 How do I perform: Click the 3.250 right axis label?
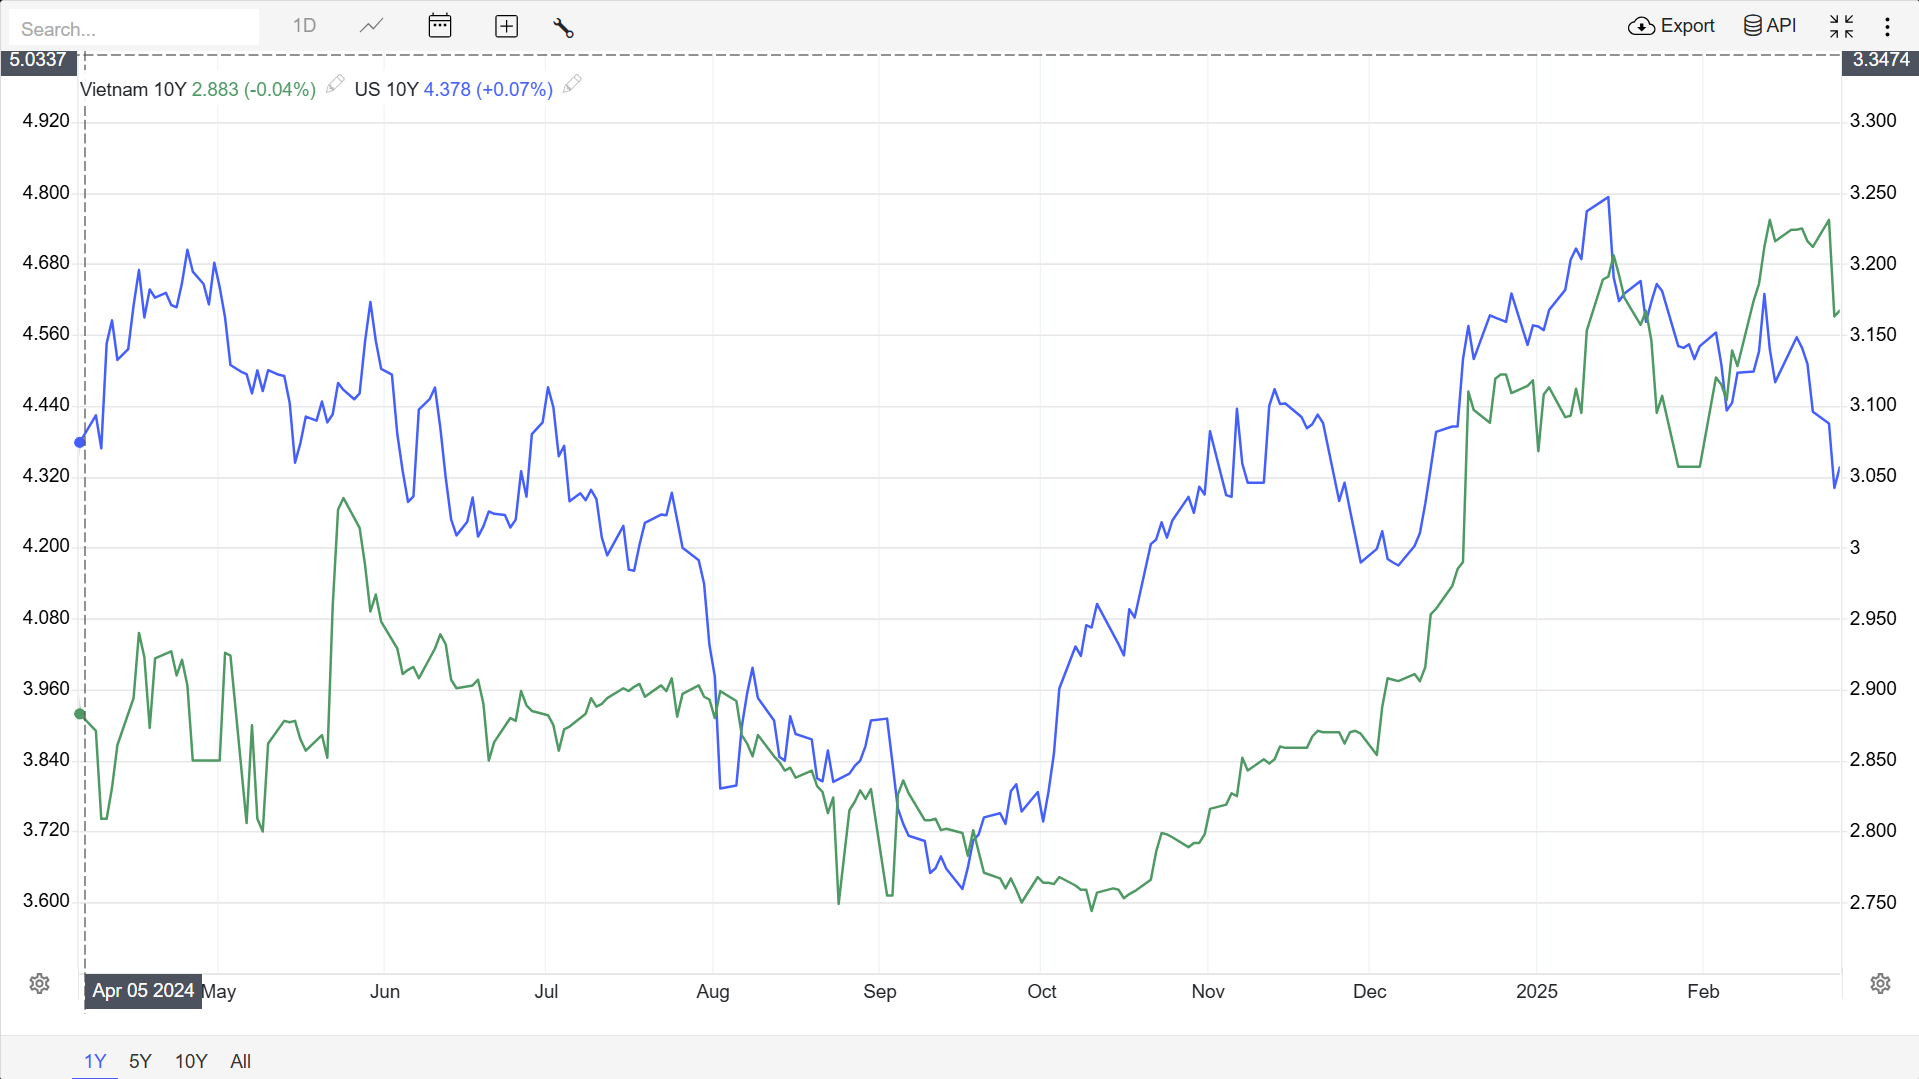click(x=1873, y=192)
